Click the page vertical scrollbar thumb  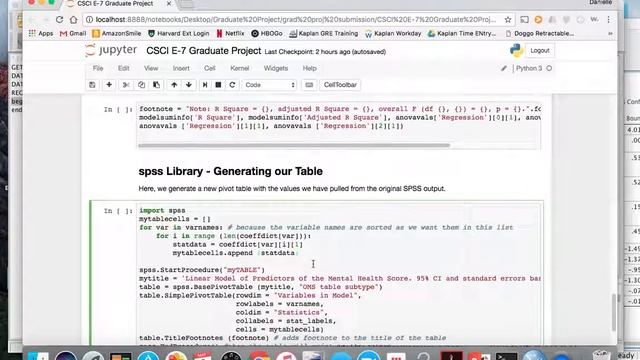613,312
